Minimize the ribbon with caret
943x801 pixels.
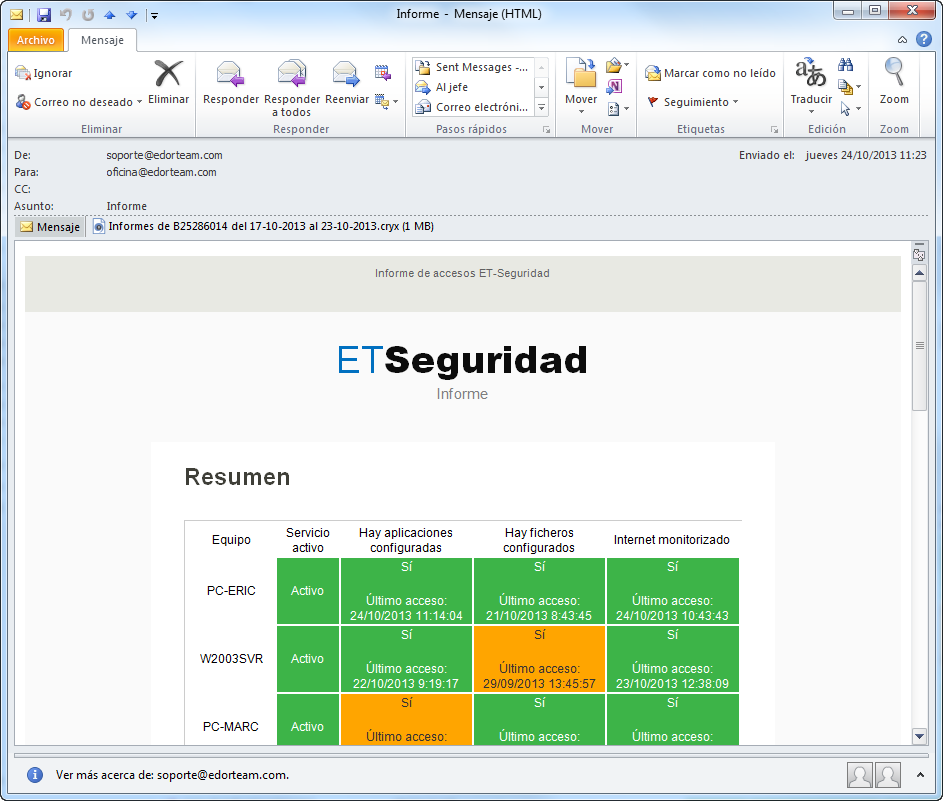902,40
